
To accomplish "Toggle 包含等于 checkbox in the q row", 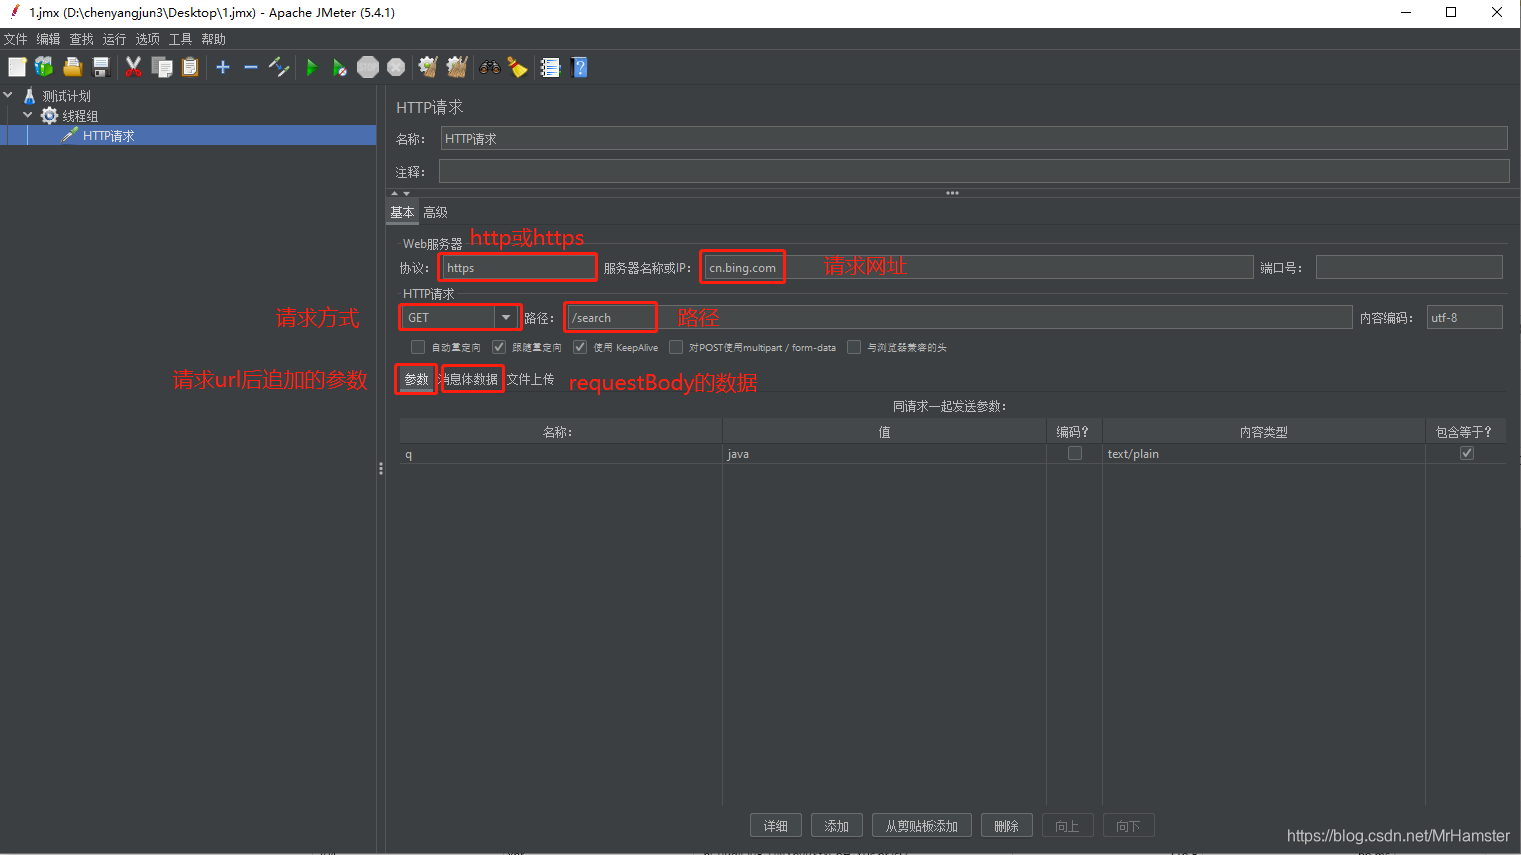I will click(1467, 453).
